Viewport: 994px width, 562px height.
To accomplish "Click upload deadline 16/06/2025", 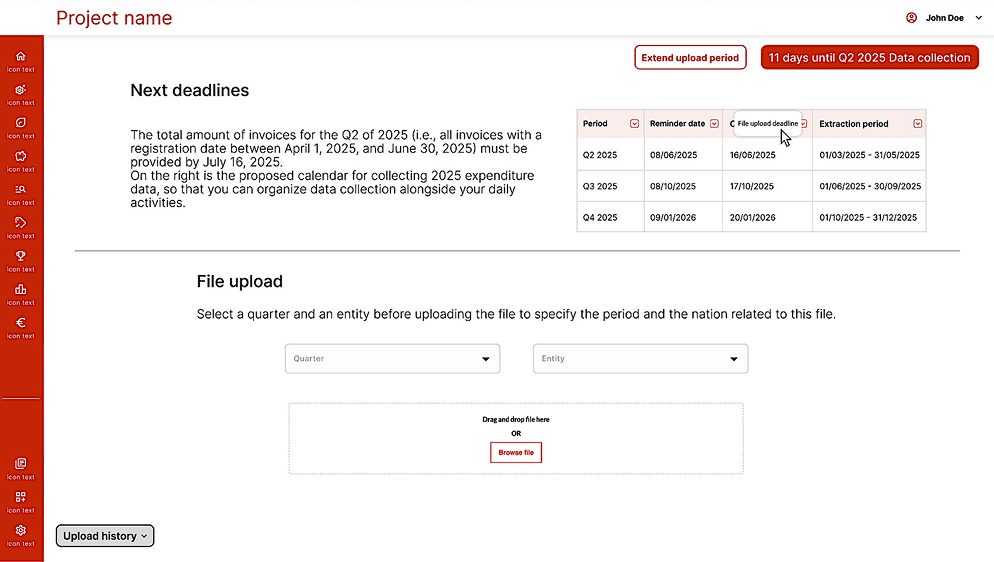I will [x=752, y=155].
